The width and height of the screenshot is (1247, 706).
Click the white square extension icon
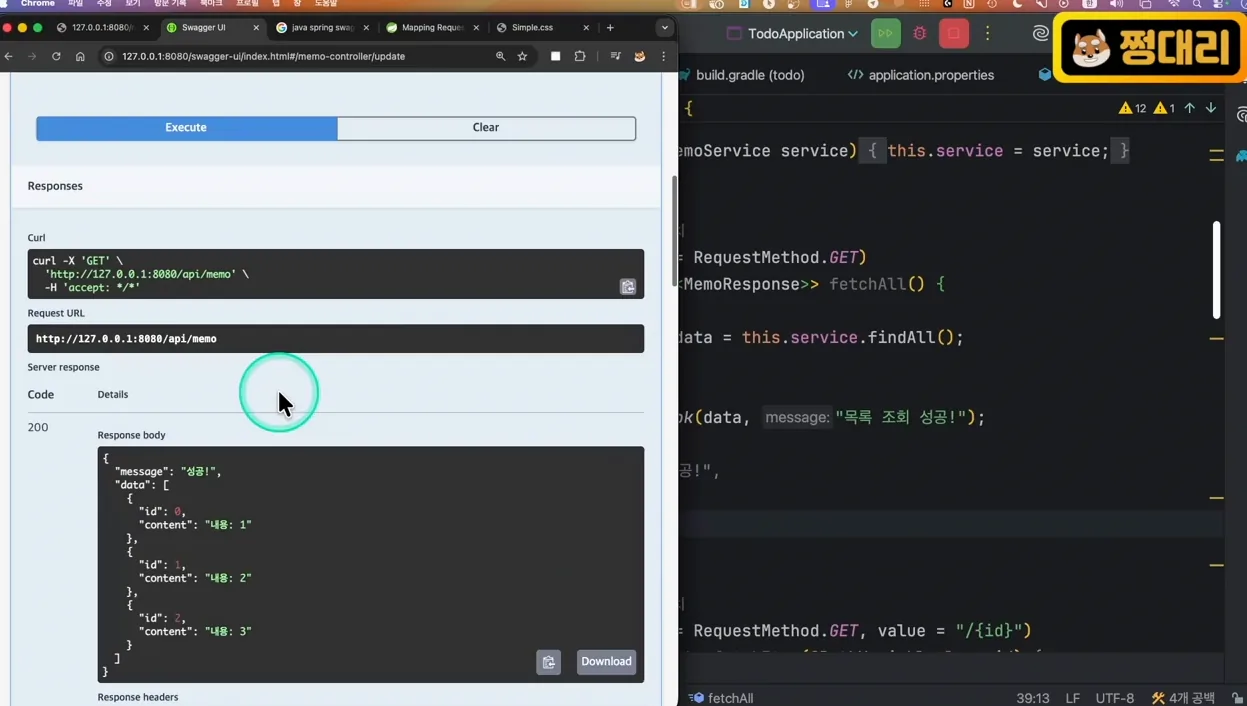tap(556, 56)
